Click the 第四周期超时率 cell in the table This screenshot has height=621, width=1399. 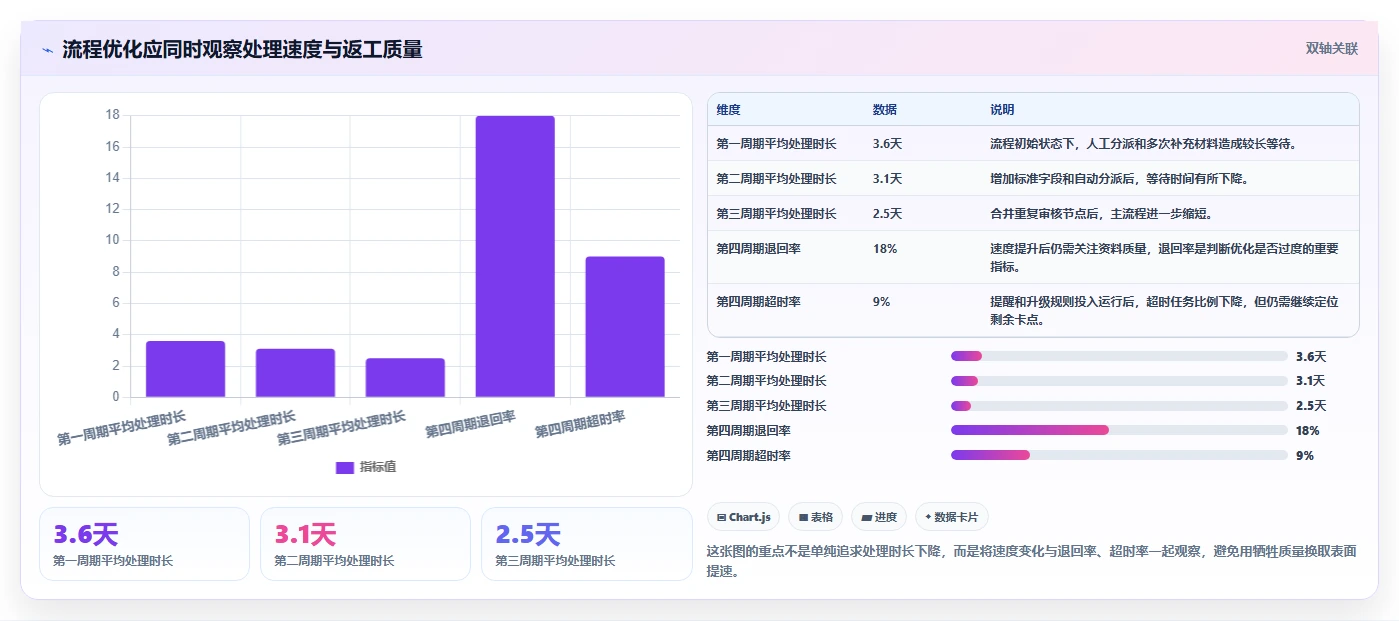coord(758,301)
